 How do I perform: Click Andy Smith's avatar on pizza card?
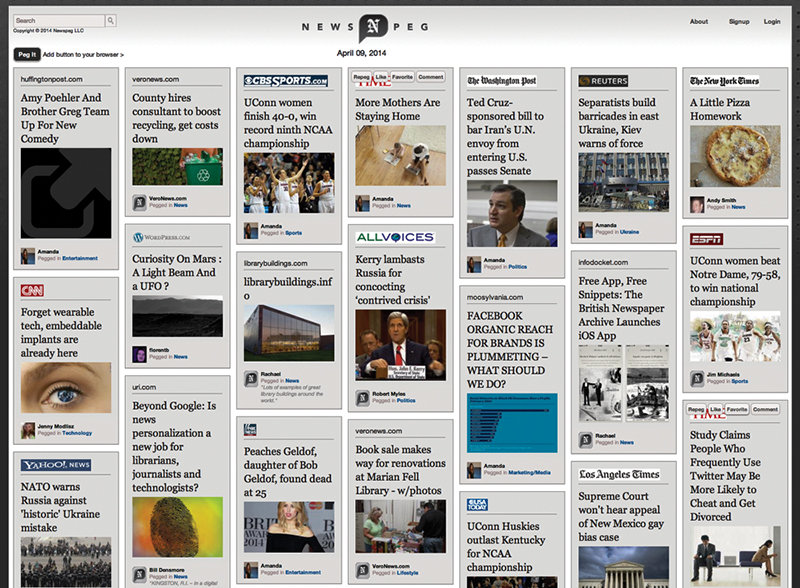point(697,204)
